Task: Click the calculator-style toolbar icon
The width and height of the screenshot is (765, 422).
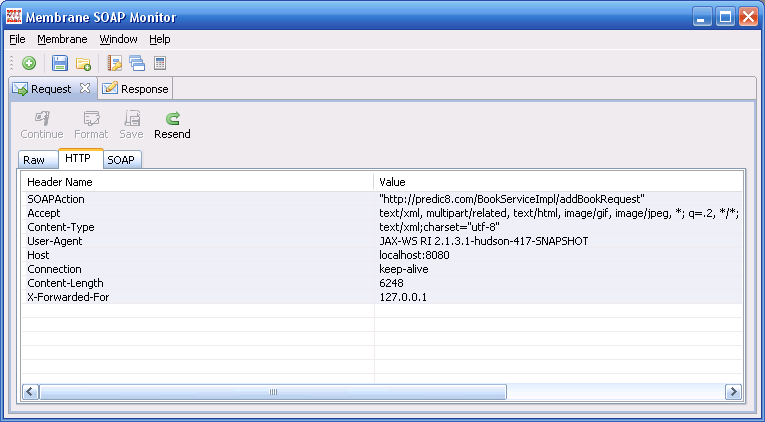Action: (160, 63)
